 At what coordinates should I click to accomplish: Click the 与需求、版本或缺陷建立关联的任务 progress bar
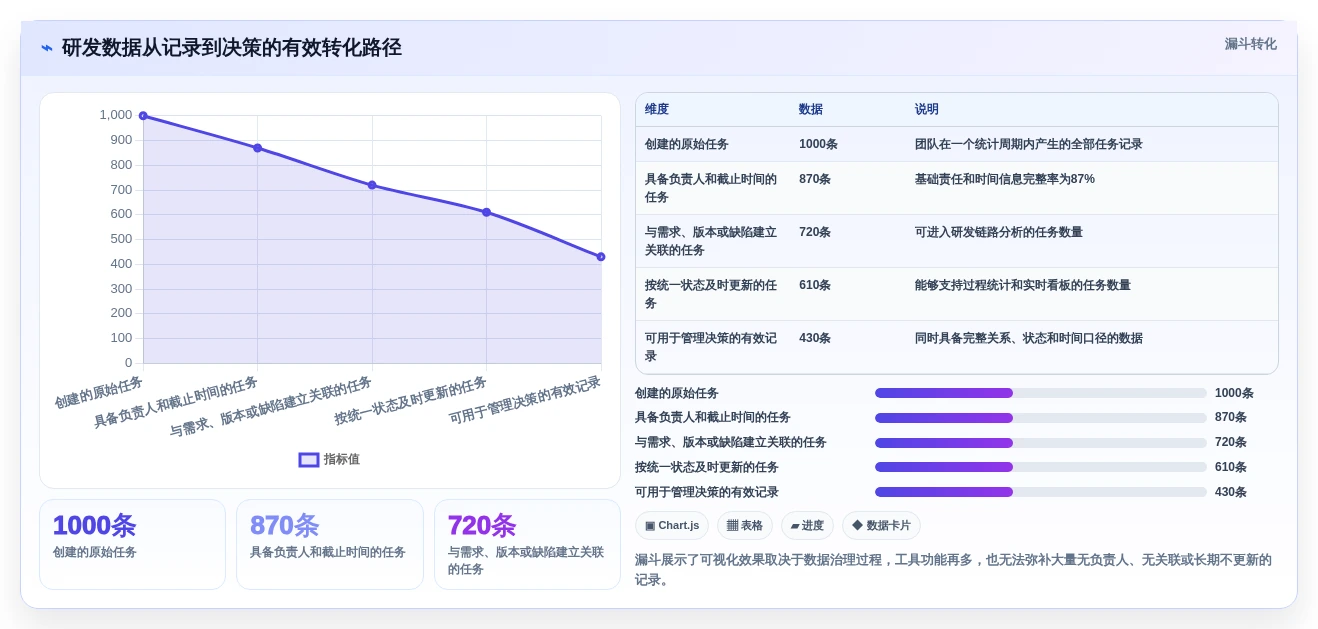click(1041, 443)
